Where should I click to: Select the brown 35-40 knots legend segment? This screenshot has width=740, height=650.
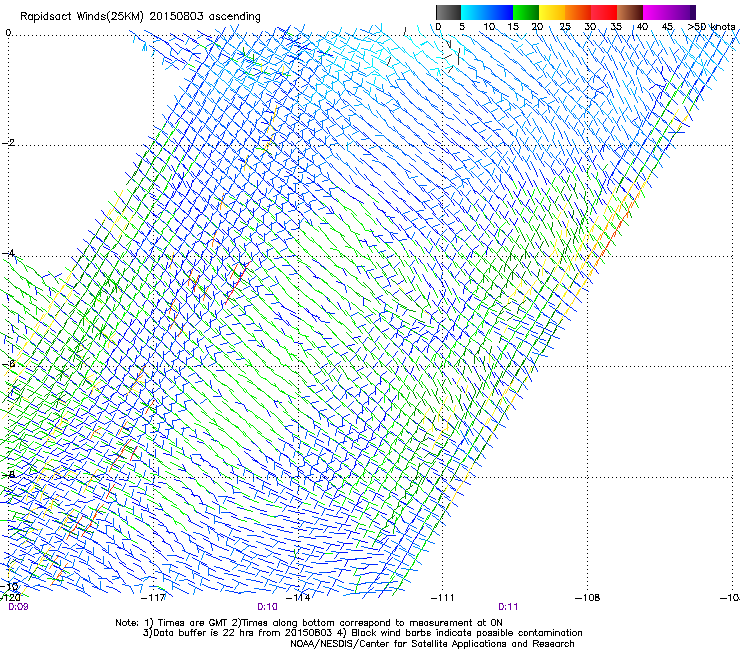[x=630, y=12]
